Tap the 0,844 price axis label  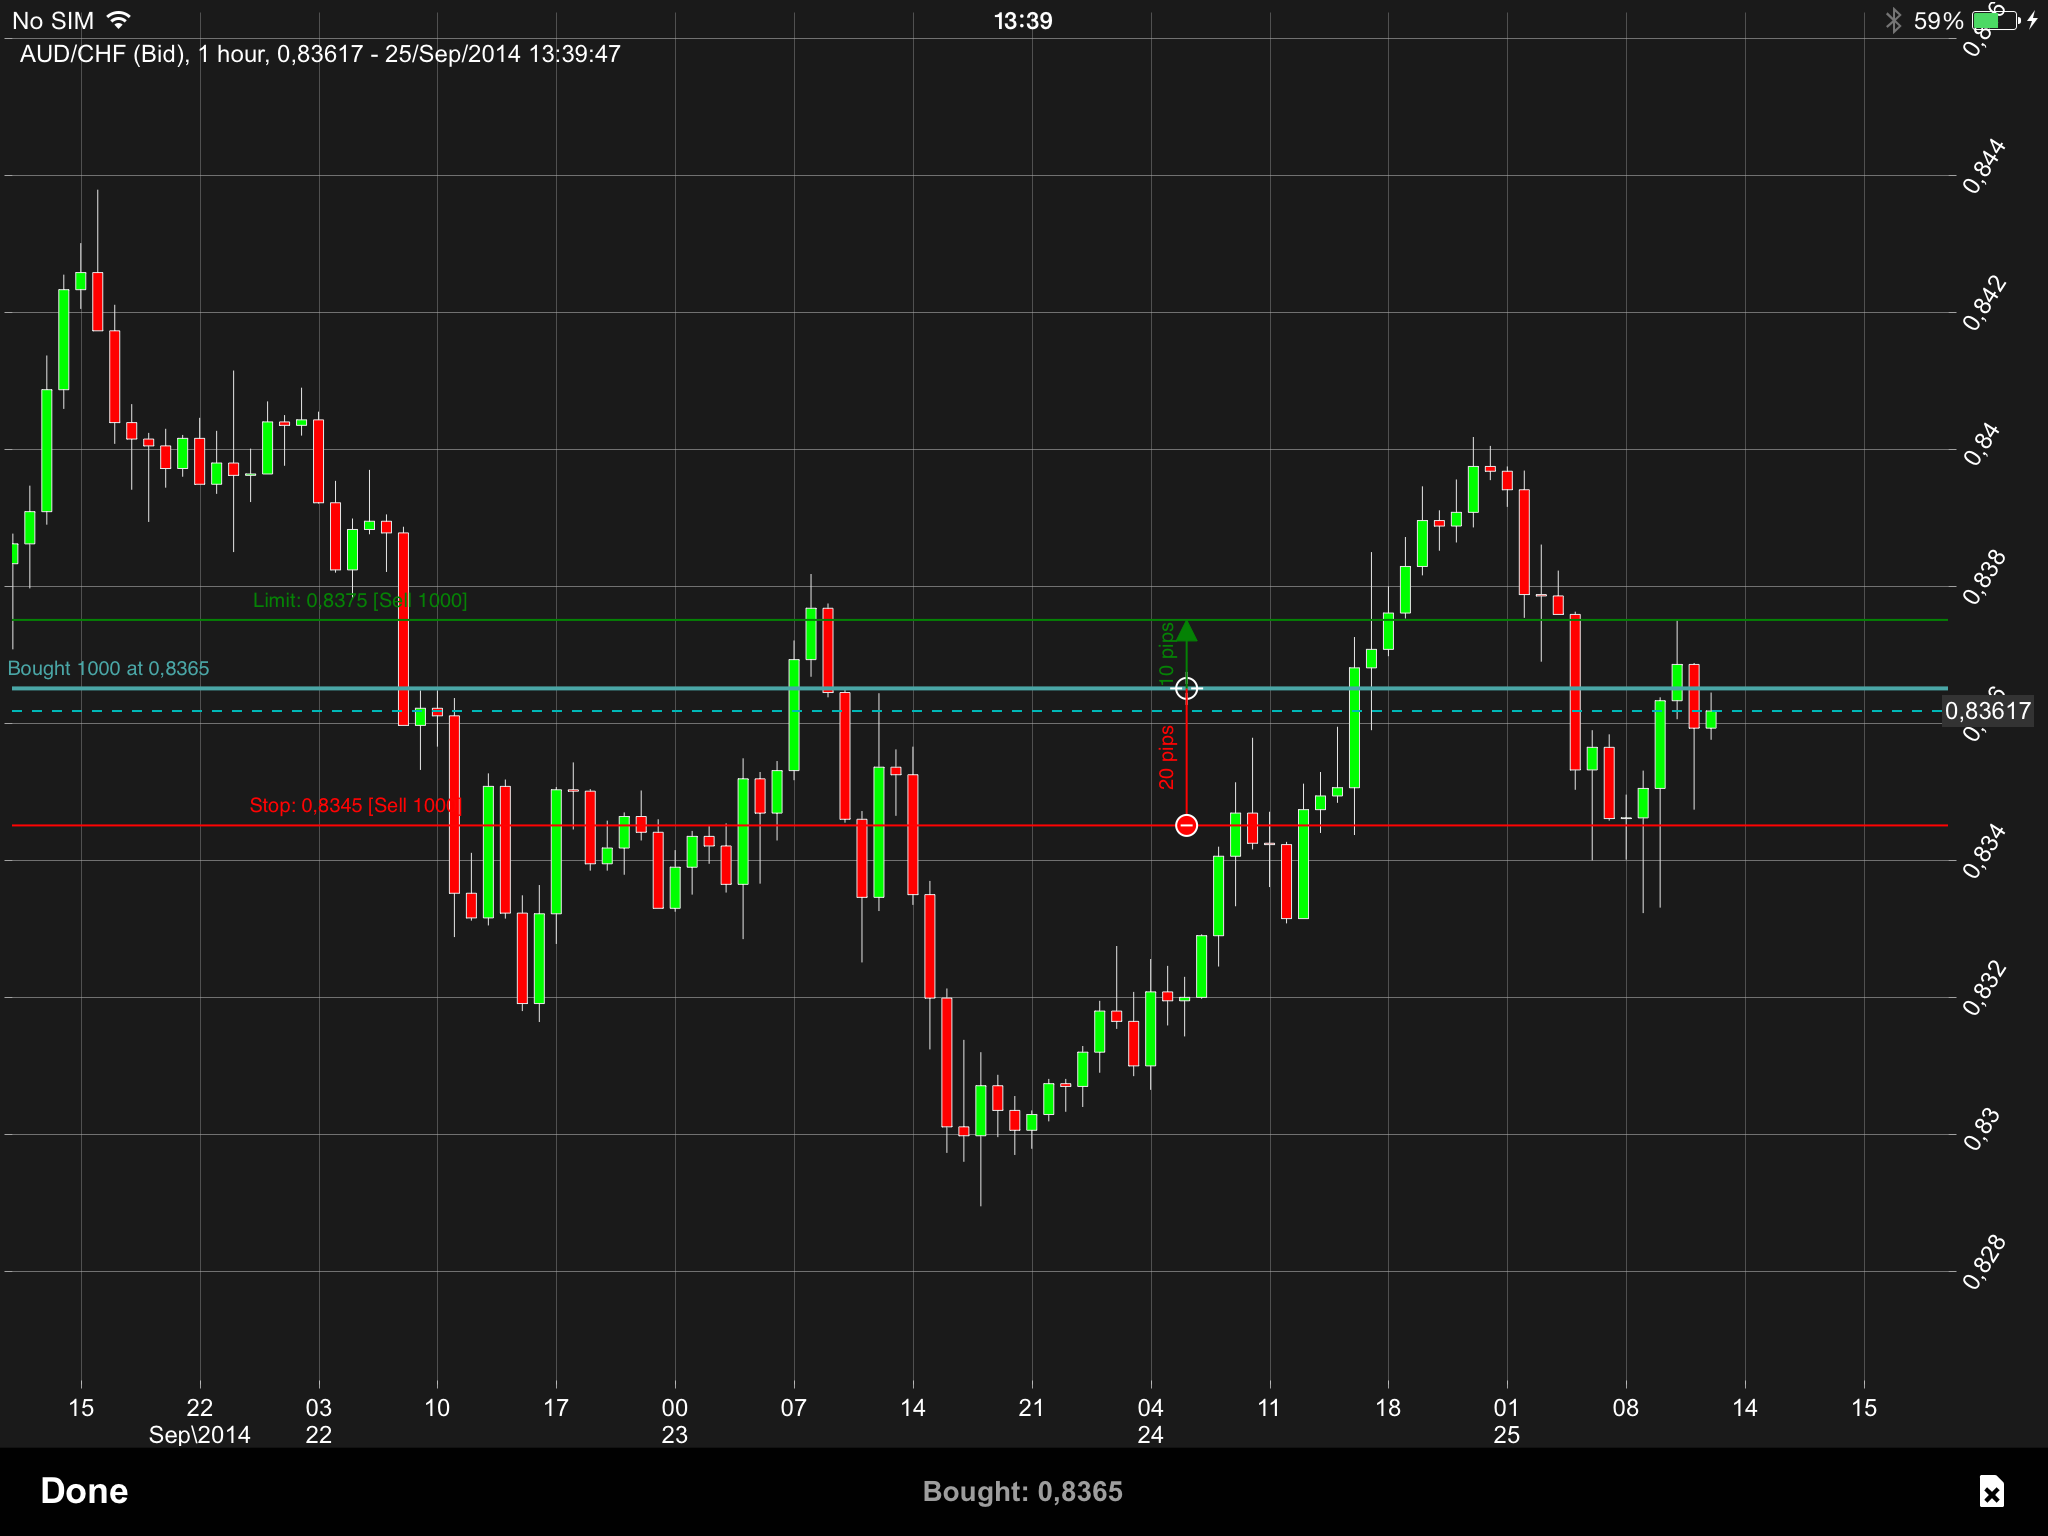(x=1983, y=166)
